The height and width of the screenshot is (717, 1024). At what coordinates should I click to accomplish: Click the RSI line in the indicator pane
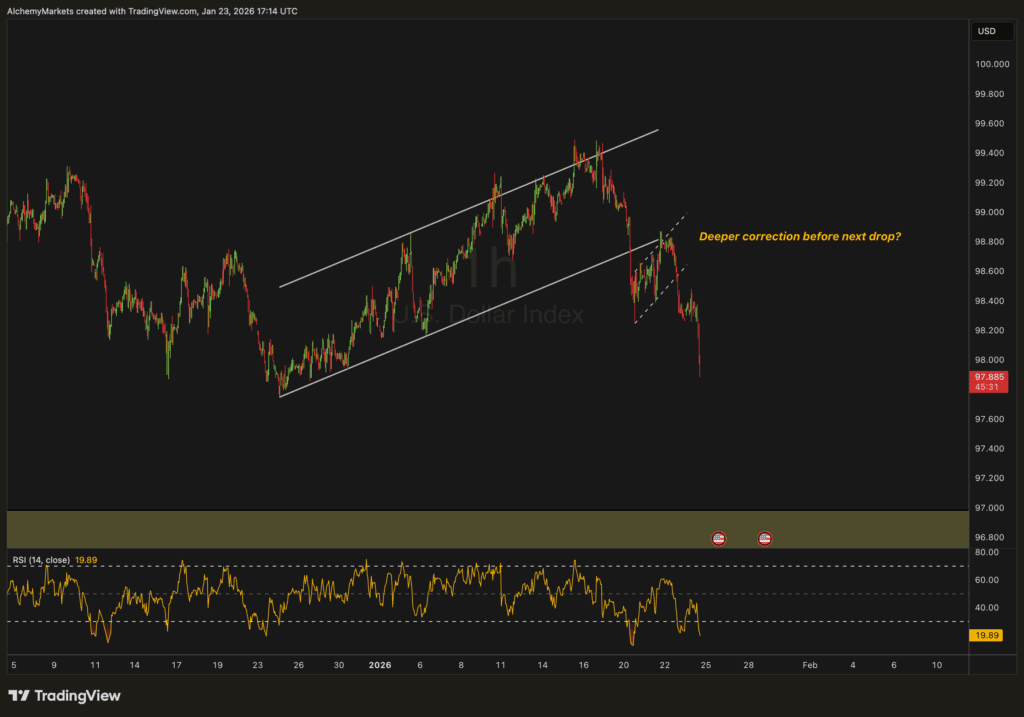pos(300,593)
